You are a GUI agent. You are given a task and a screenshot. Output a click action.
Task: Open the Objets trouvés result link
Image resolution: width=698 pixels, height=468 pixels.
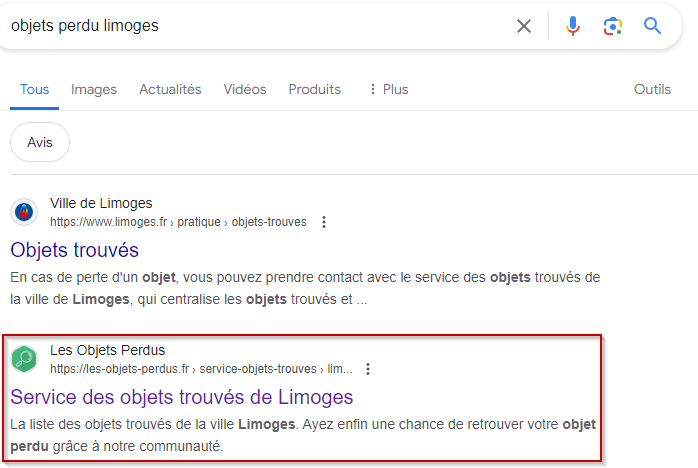click(x=75, y=249)
